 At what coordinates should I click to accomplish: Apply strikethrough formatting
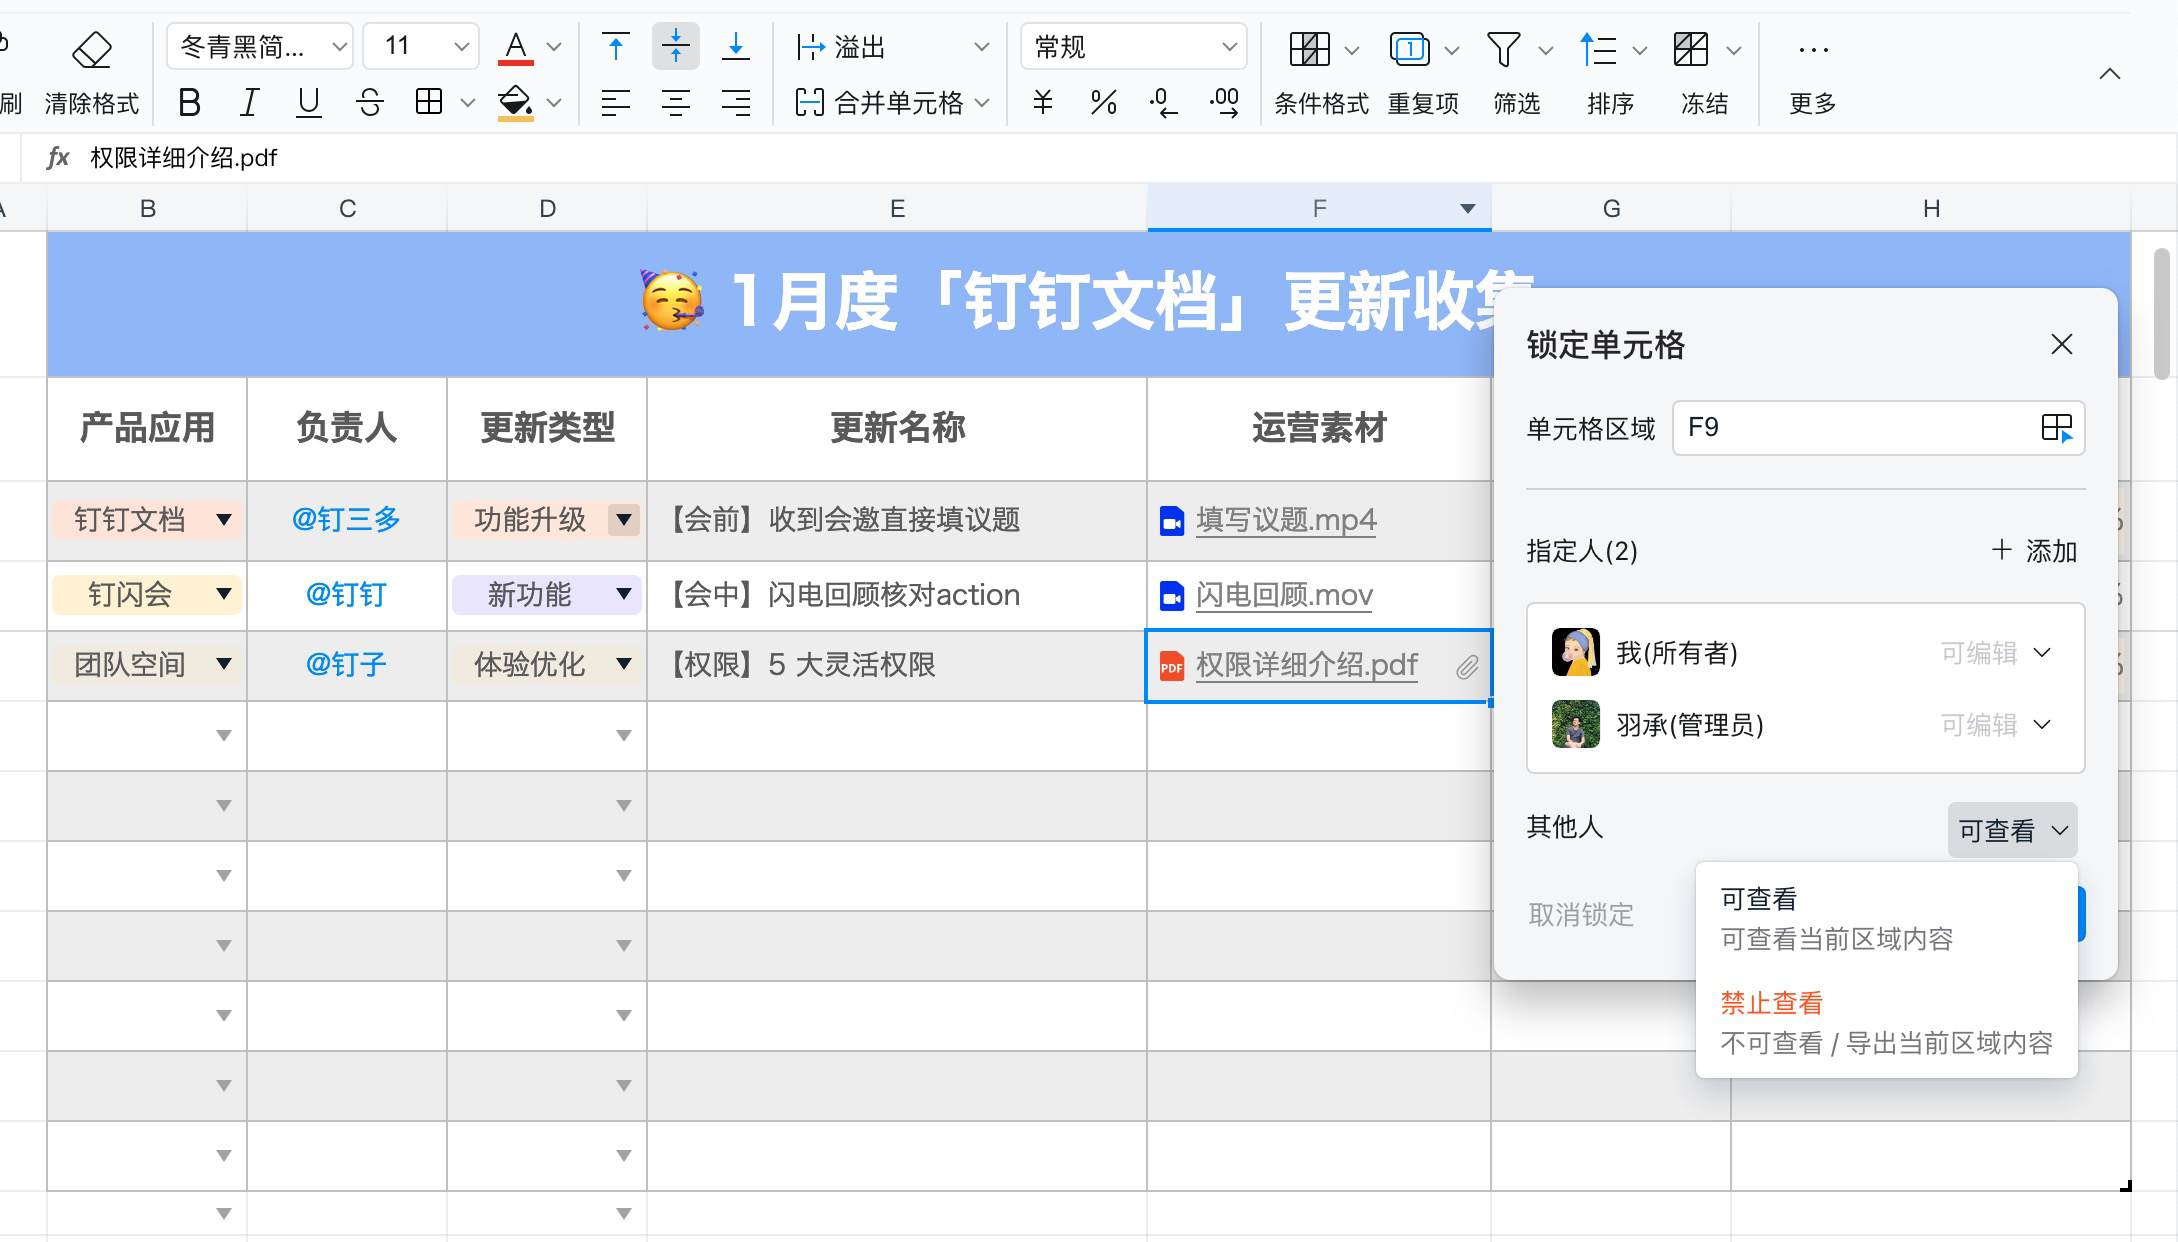(369, 101)
